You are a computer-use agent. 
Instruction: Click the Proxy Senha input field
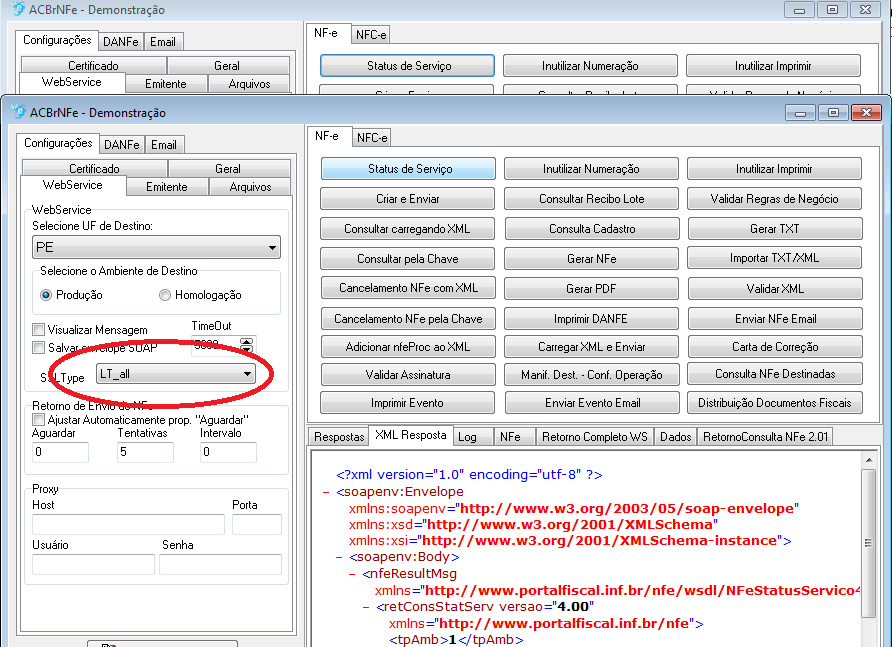click(x=220, y=564)
